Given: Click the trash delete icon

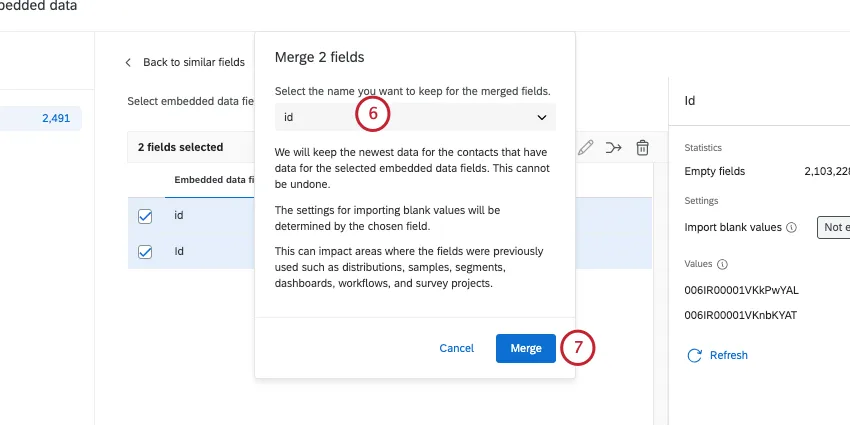Looking at the screenshot, I should point(643,147).
